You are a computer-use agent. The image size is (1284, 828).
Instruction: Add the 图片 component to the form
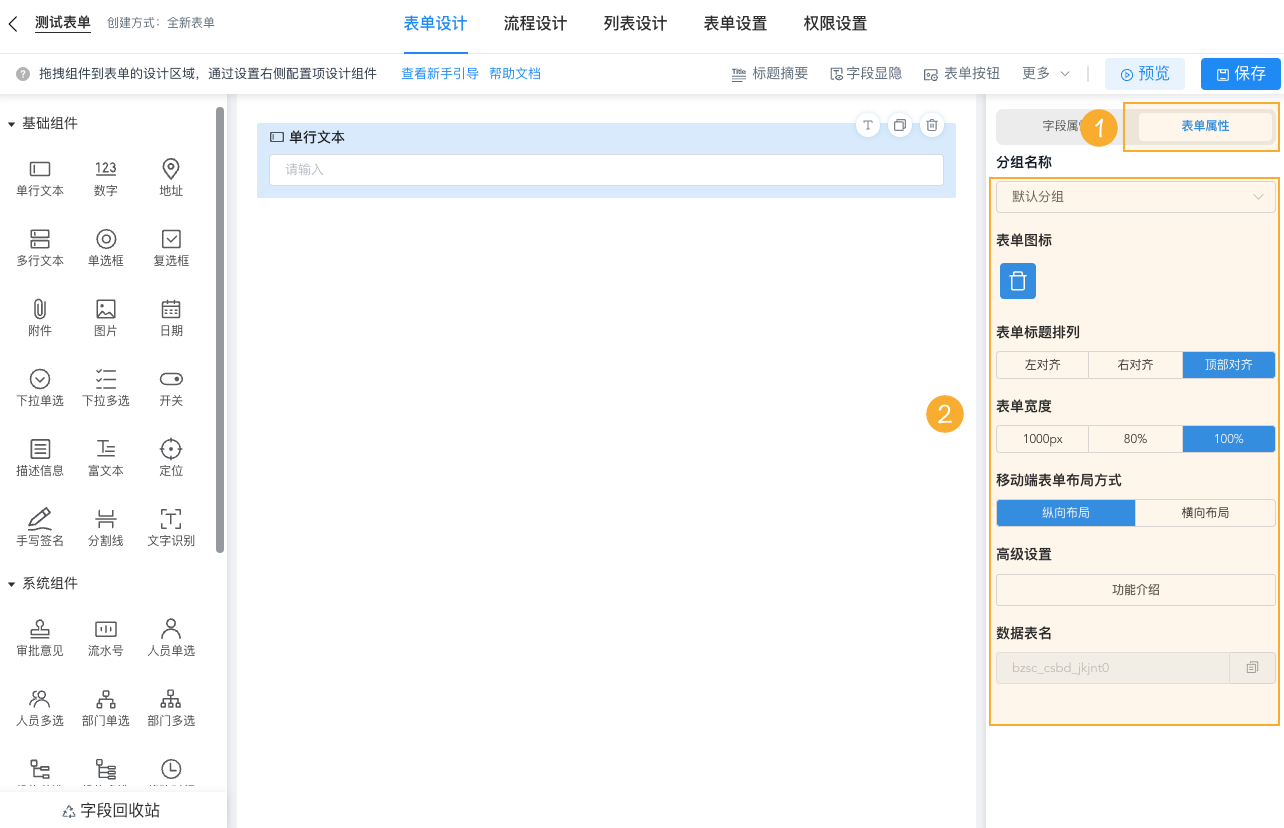pyautogui.click(x=105, y=317)
